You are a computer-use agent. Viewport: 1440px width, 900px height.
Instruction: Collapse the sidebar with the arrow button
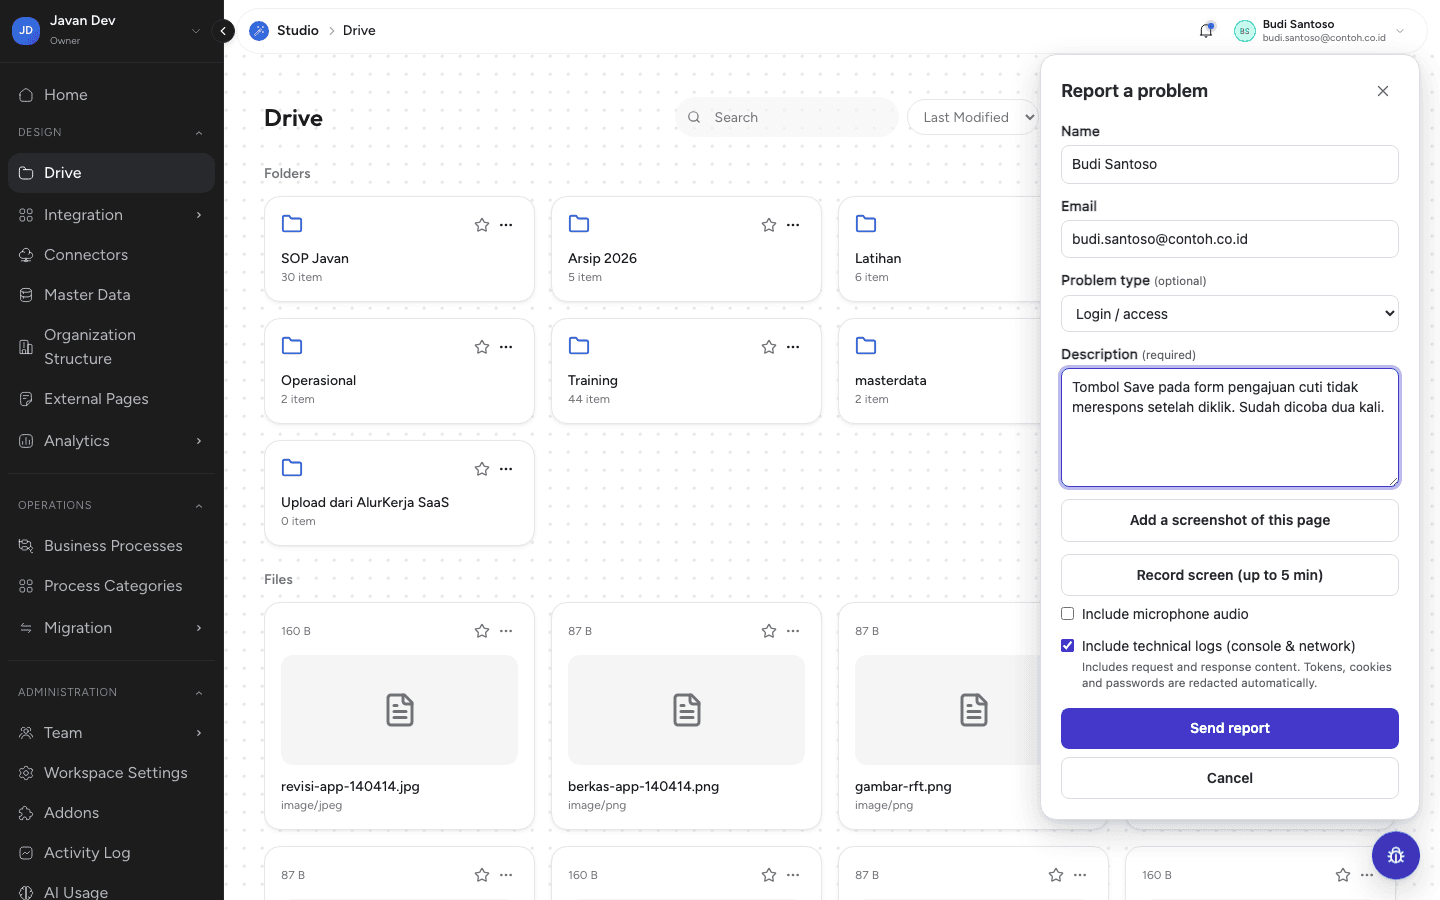(x=224, y=31)
